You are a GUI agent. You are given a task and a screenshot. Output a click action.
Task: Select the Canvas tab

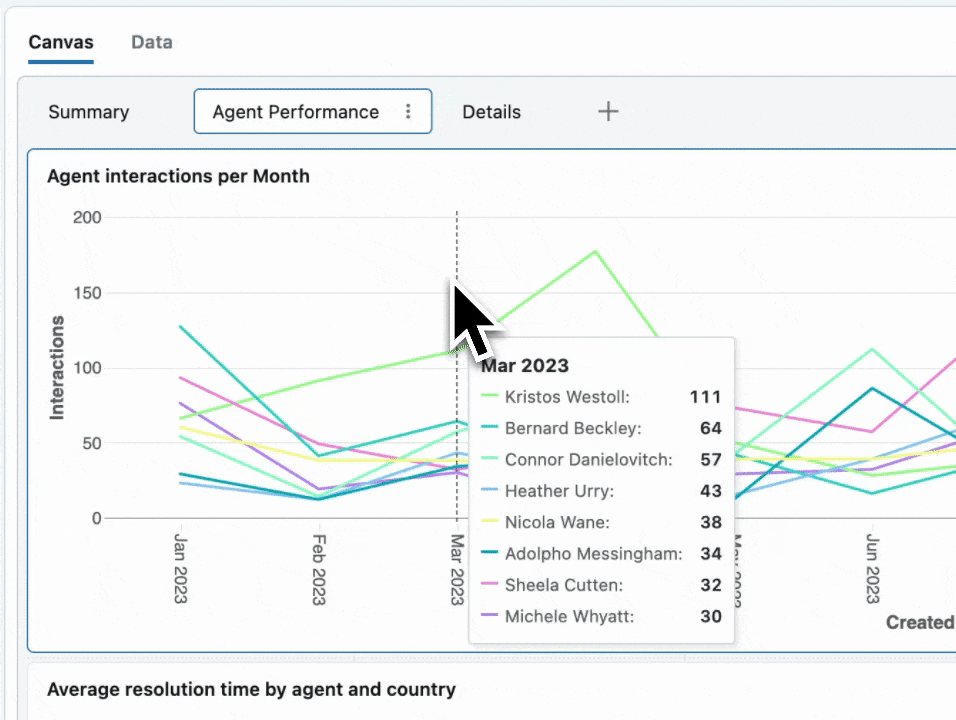pos(61,42)
